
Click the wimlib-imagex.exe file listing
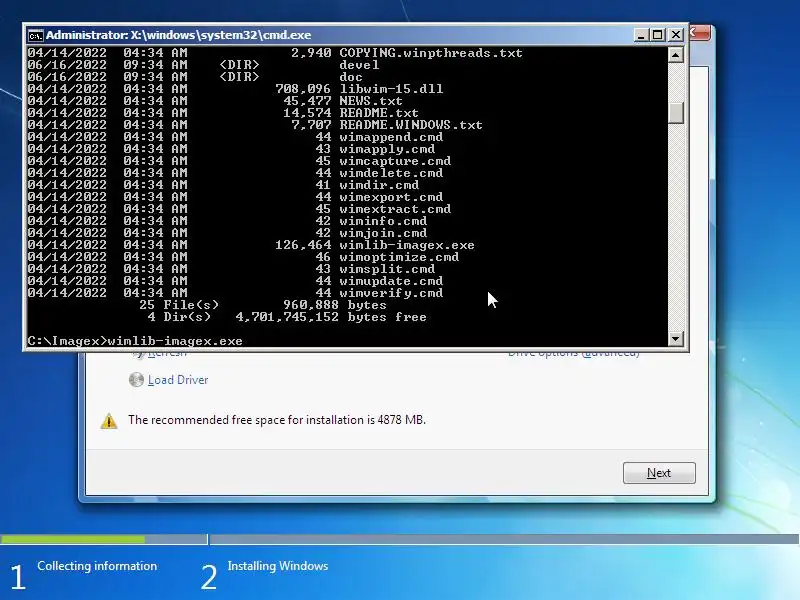(407, 245)
